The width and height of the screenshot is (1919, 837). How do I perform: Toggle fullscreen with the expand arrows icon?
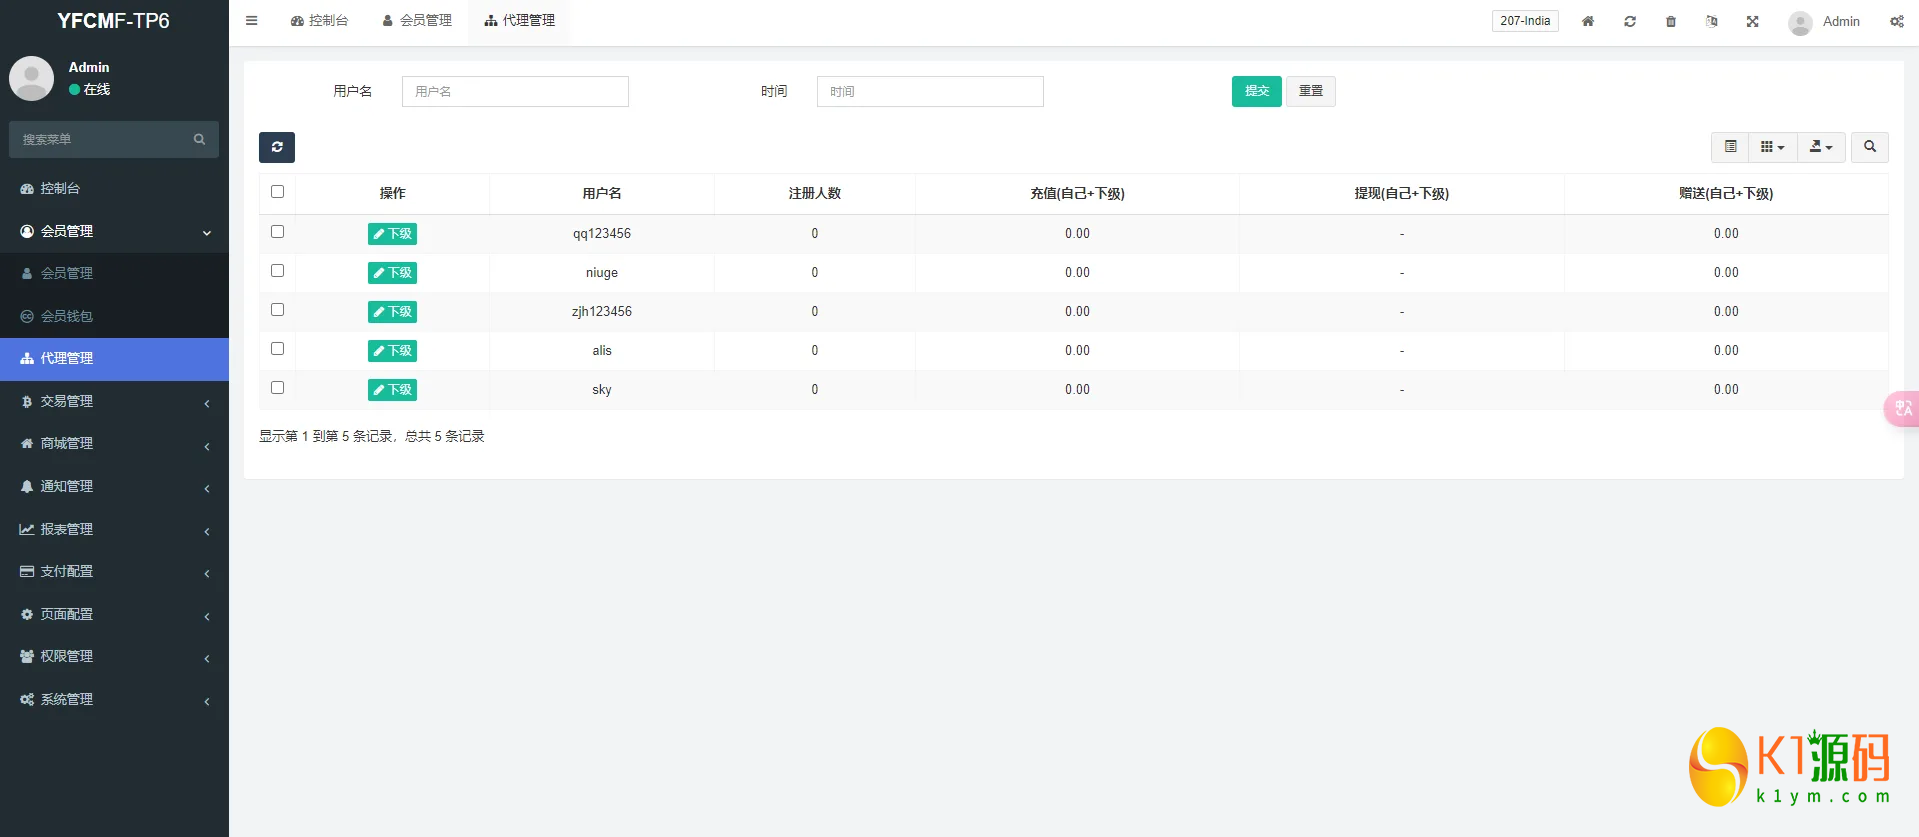tap(1752, 21)
